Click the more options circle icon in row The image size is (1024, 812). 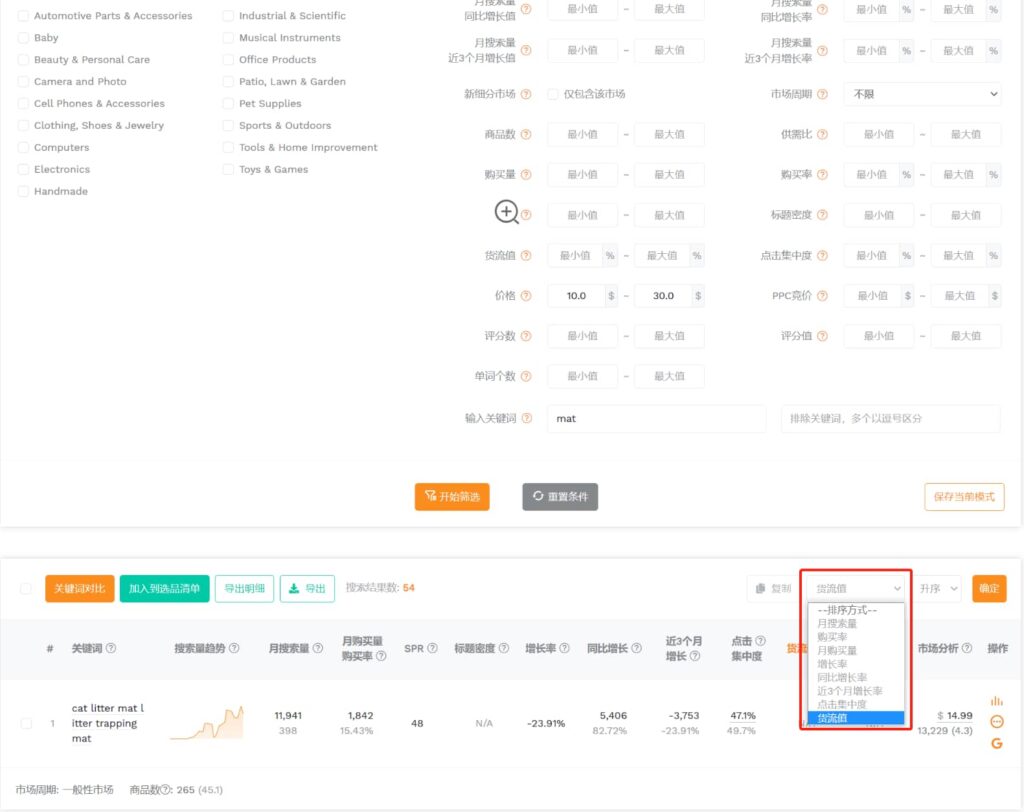point(996,722)
